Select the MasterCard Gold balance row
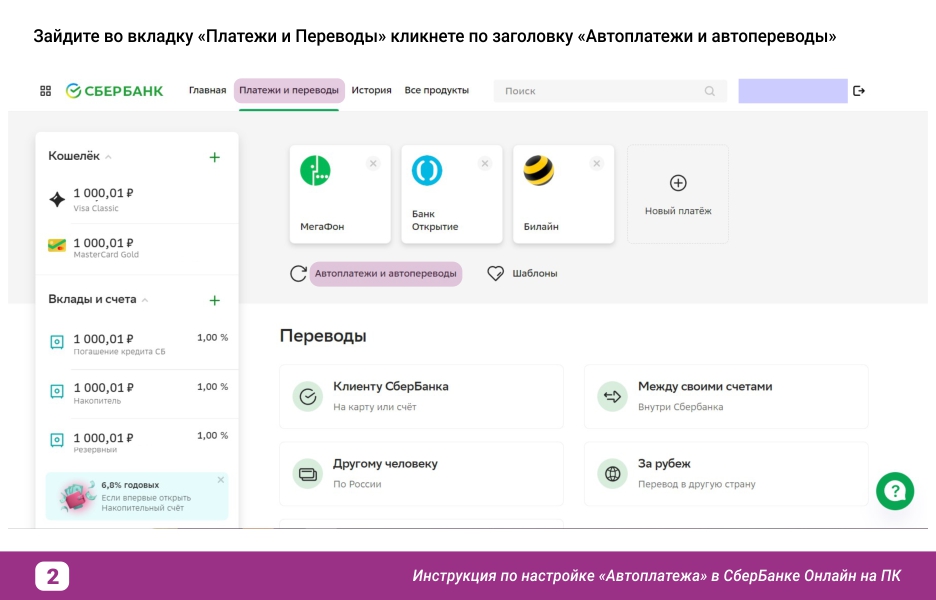 point(137,248)
